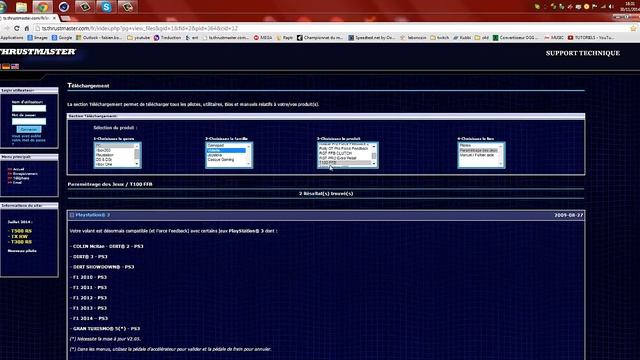The image size is (640, 360).
Task: Open the youtube bookmark folder
Action: point(139,38)
